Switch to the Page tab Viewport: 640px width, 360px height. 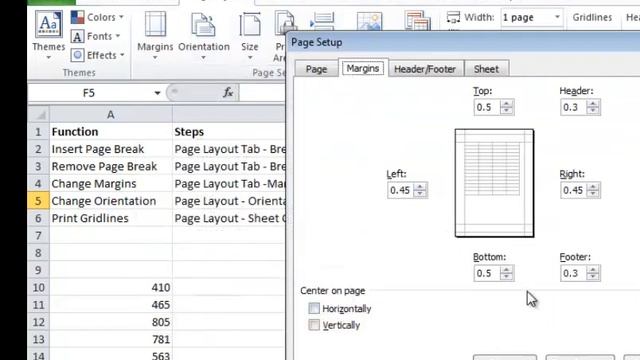coord(316,69)
